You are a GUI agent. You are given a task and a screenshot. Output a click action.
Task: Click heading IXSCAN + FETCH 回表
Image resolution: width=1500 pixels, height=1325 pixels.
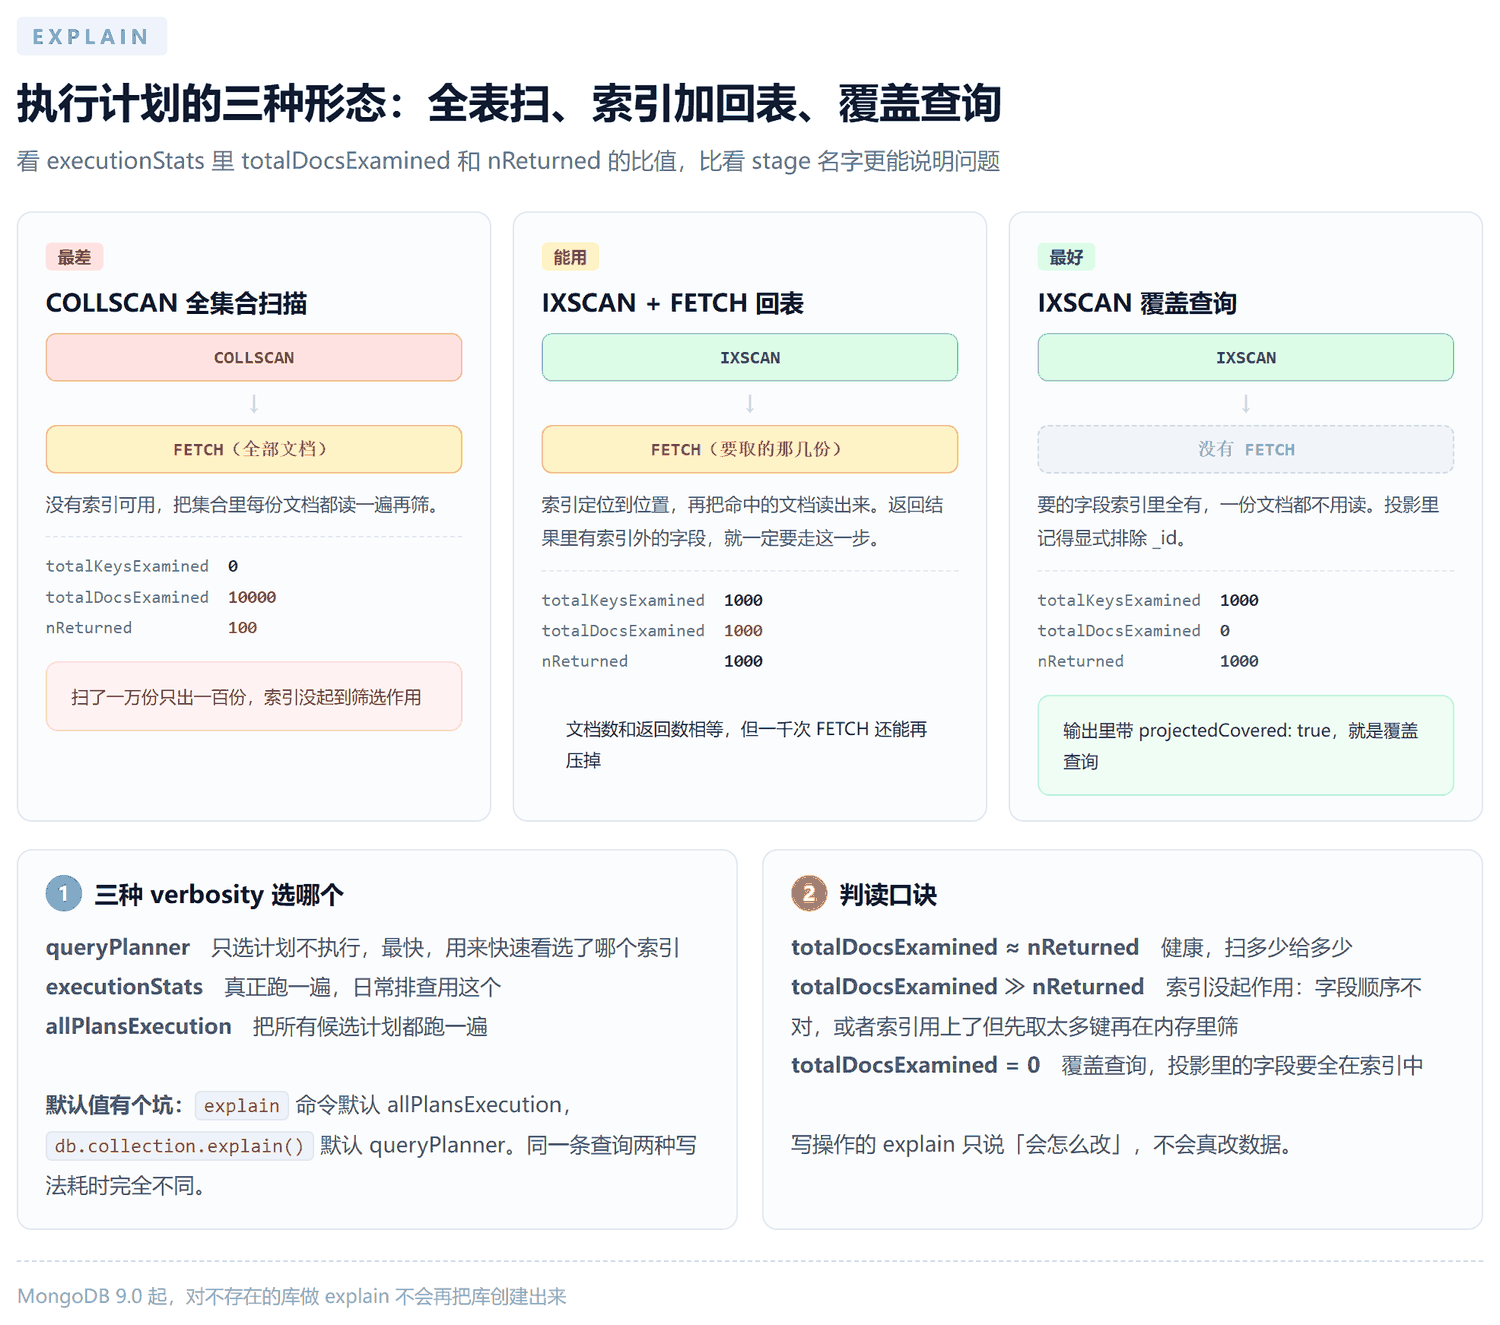[673, 303]
